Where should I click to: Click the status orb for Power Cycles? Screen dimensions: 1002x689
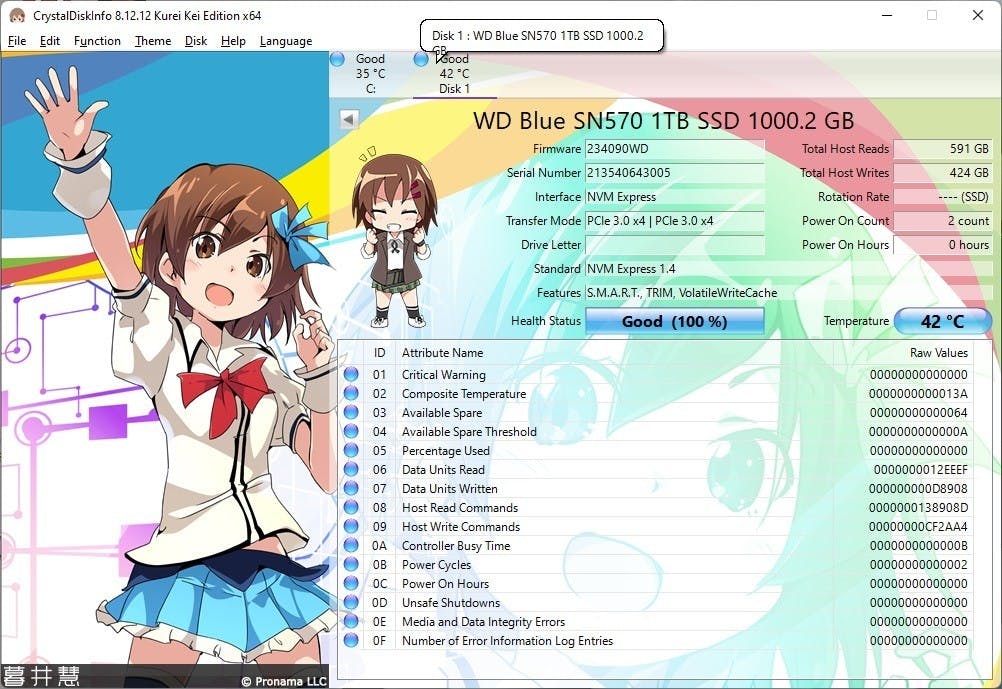(351, 564)
